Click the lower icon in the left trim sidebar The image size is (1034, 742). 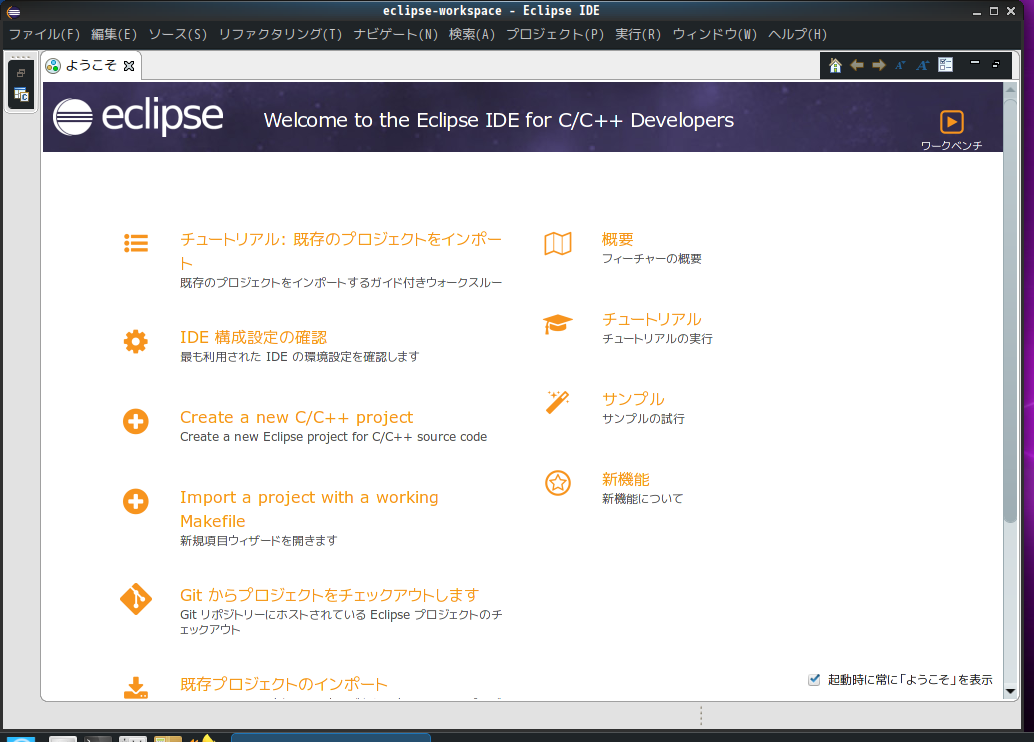[21, 95]
